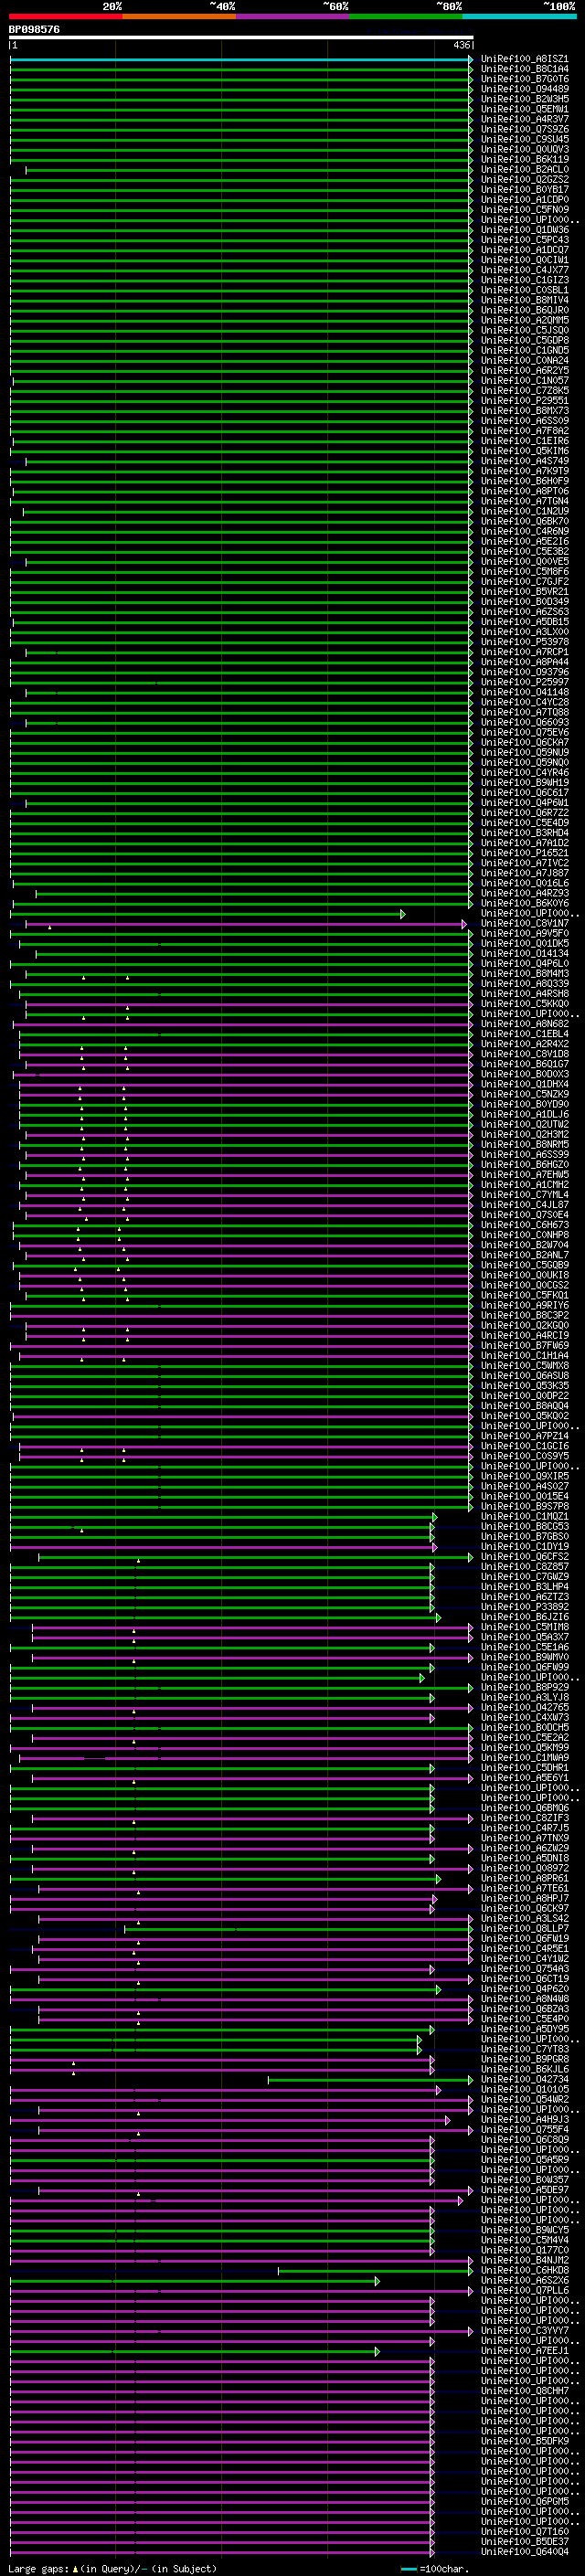This screenshot has width=585, height=2576.
Task: Open hit UniRef100_A8ISZ1
Action: (524, 59)
